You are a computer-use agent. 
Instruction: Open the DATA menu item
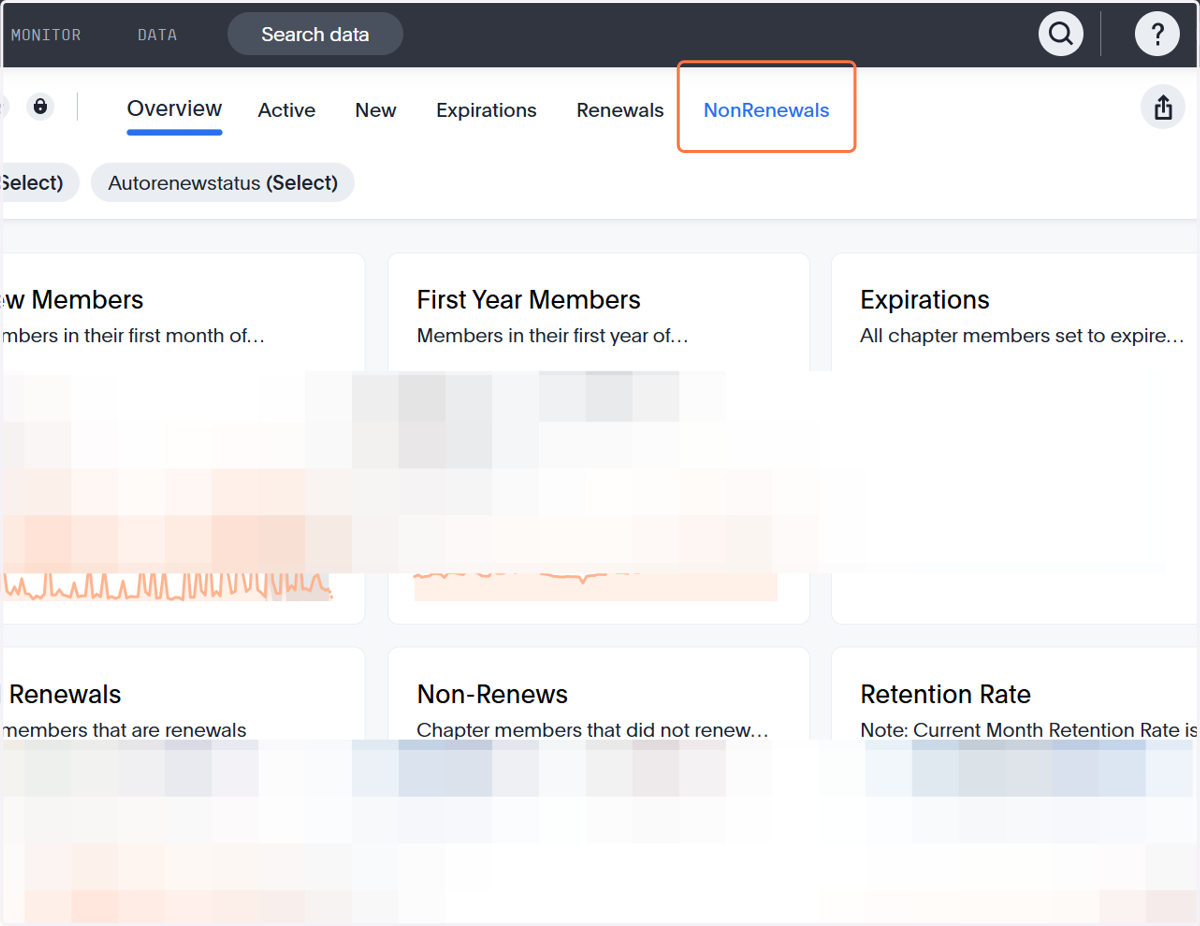157,34
